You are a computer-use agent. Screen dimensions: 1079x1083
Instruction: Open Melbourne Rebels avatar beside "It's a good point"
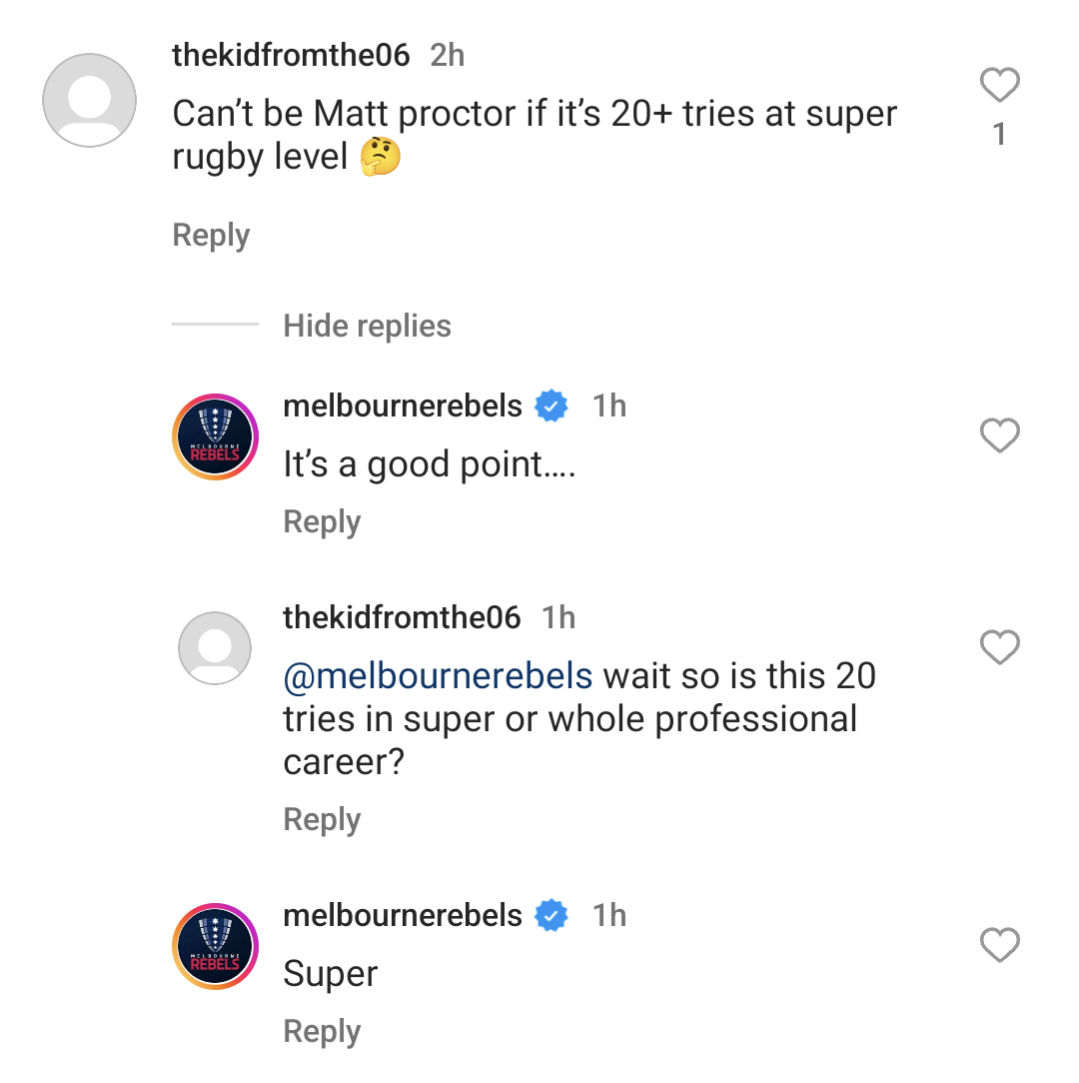coord(215,436)
